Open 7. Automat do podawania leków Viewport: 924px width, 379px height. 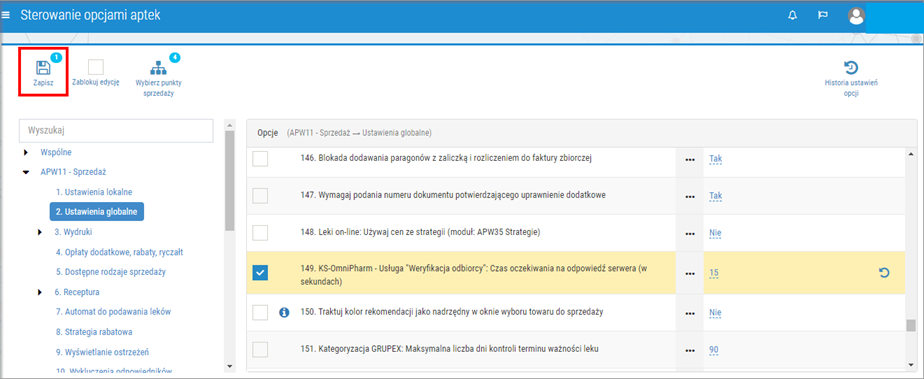pos(113,312)
